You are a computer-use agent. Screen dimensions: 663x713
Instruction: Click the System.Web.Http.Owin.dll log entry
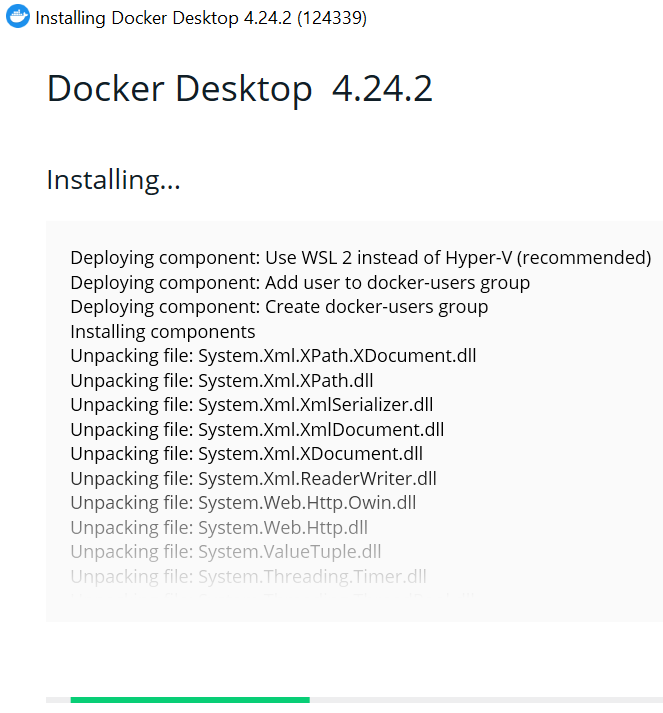[x=243, y=503]
